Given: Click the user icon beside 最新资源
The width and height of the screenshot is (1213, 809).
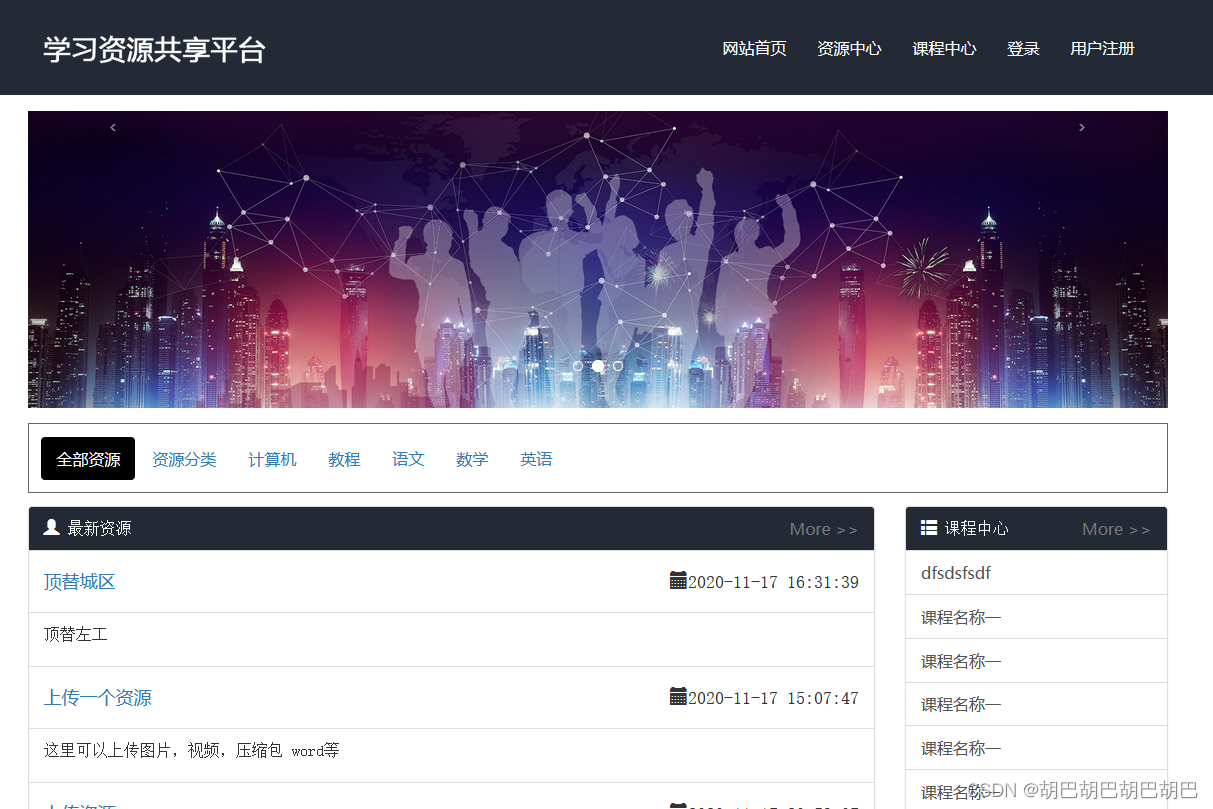Looking at the screenshot, I should 52,527.
